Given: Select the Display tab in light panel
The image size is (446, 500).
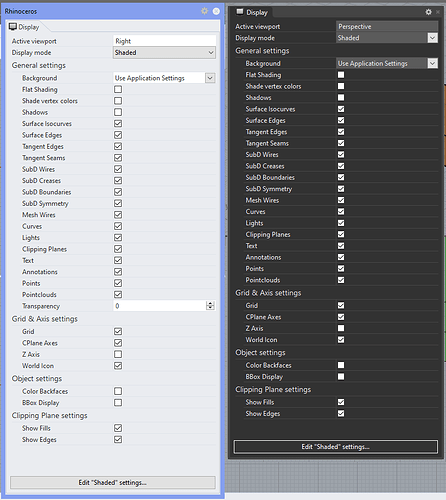Looking at the screenshot, I should pyautogui.click(x=24, y=27).
